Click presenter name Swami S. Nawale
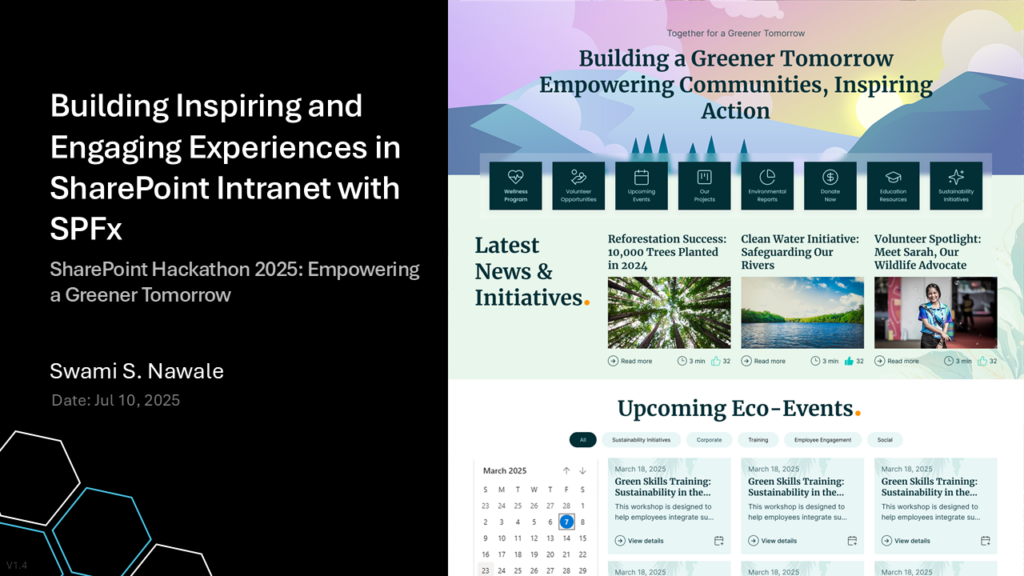1024x576 pixels. tap(136, 371)
